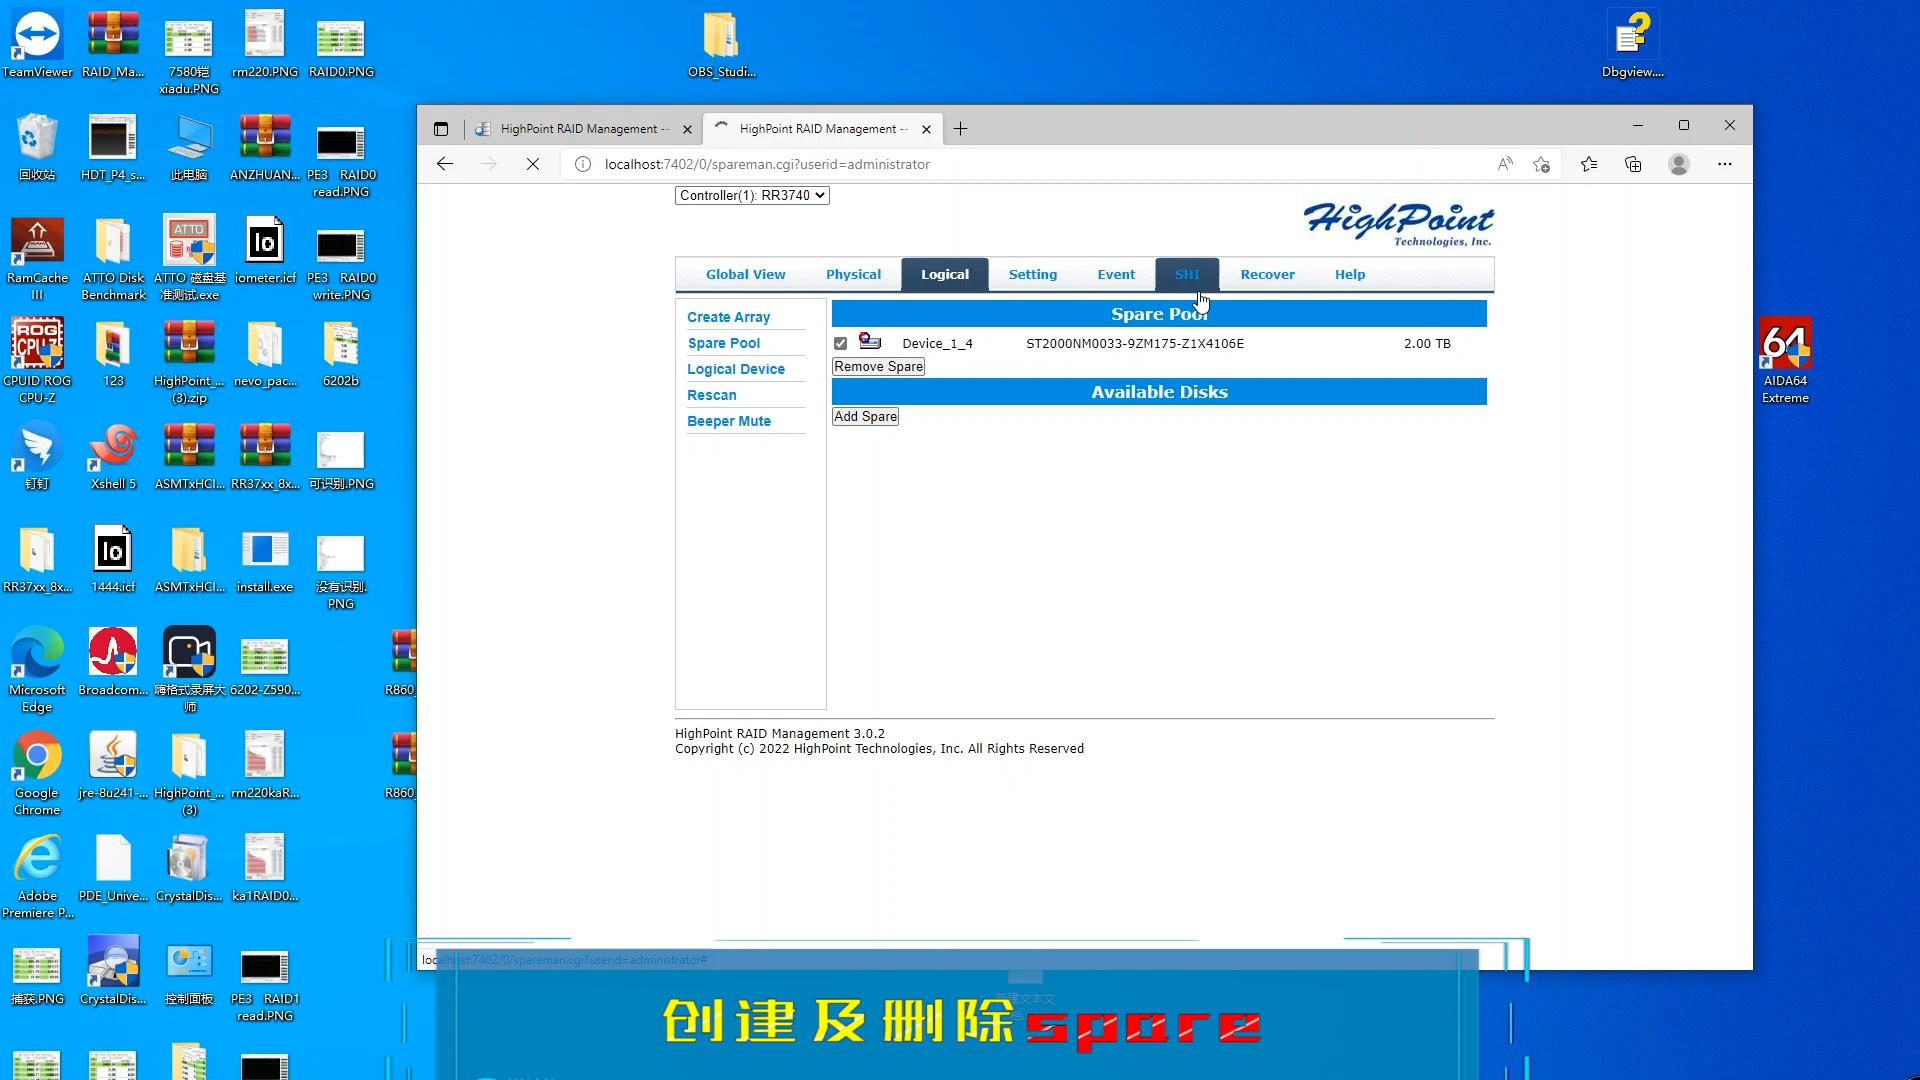
Task: Select the 1444.icf desktop file
Action: [x=113, y=560]
